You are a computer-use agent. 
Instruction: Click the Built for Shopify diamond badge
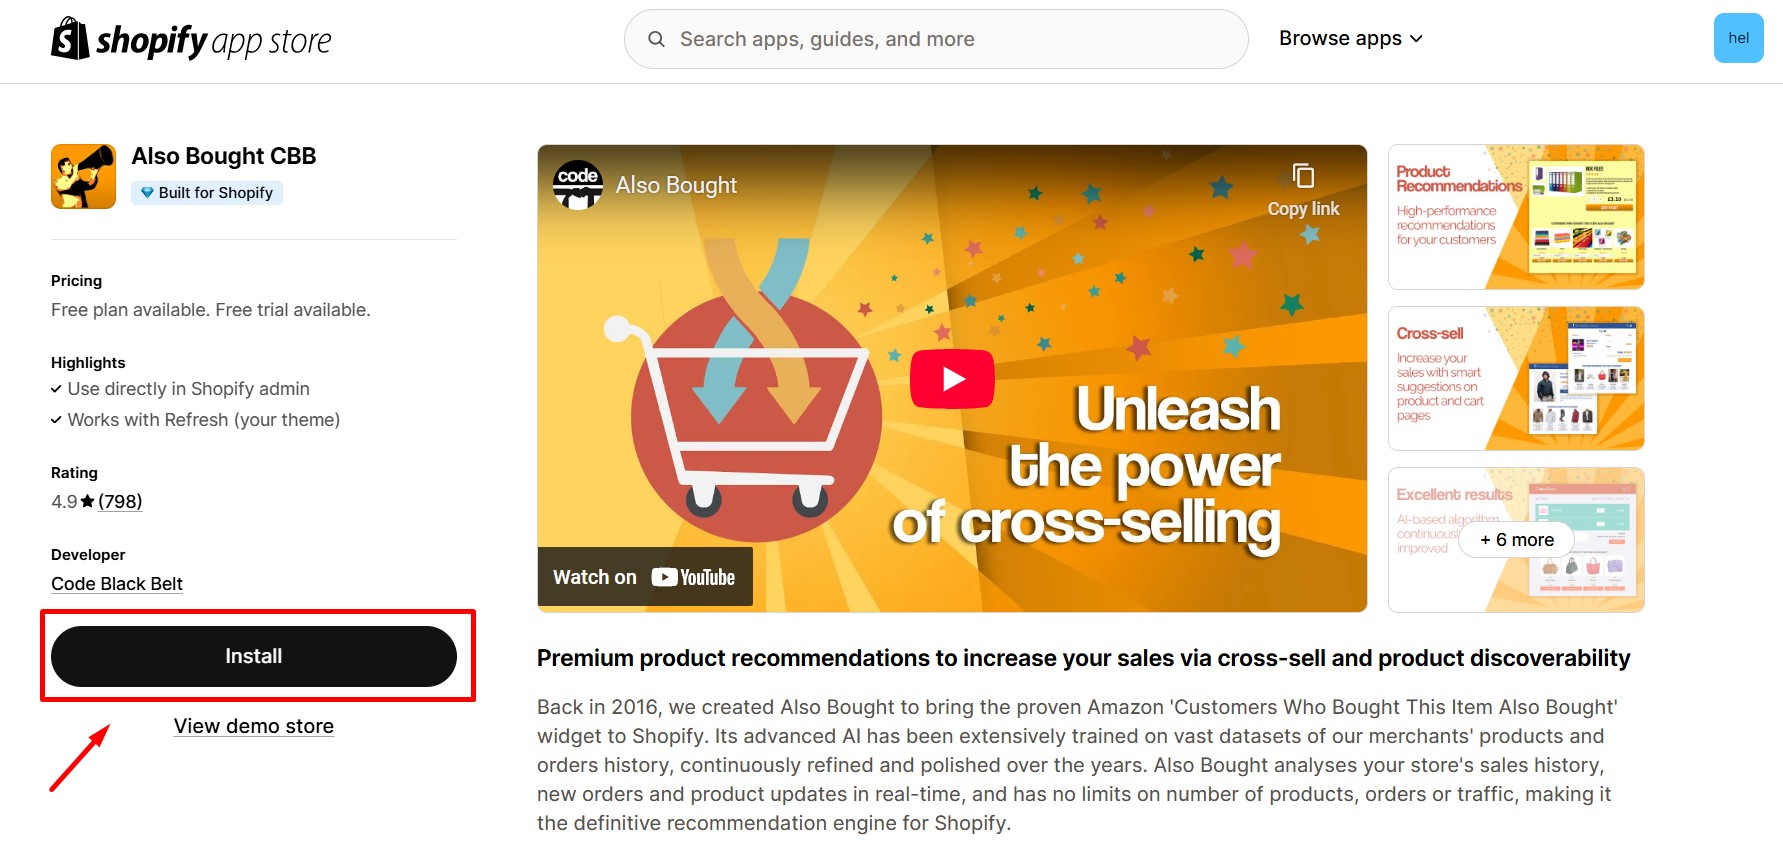148,193
